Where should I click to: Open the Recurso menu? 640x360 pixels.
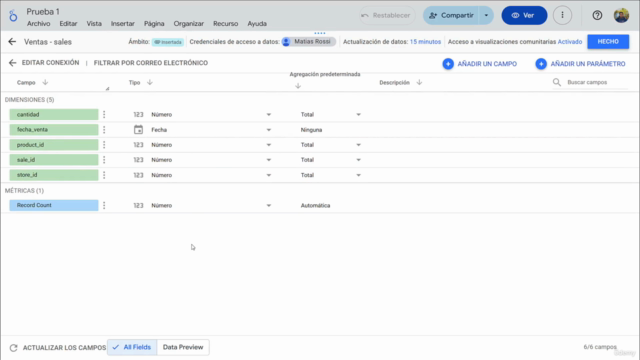[x=225, y=24]
